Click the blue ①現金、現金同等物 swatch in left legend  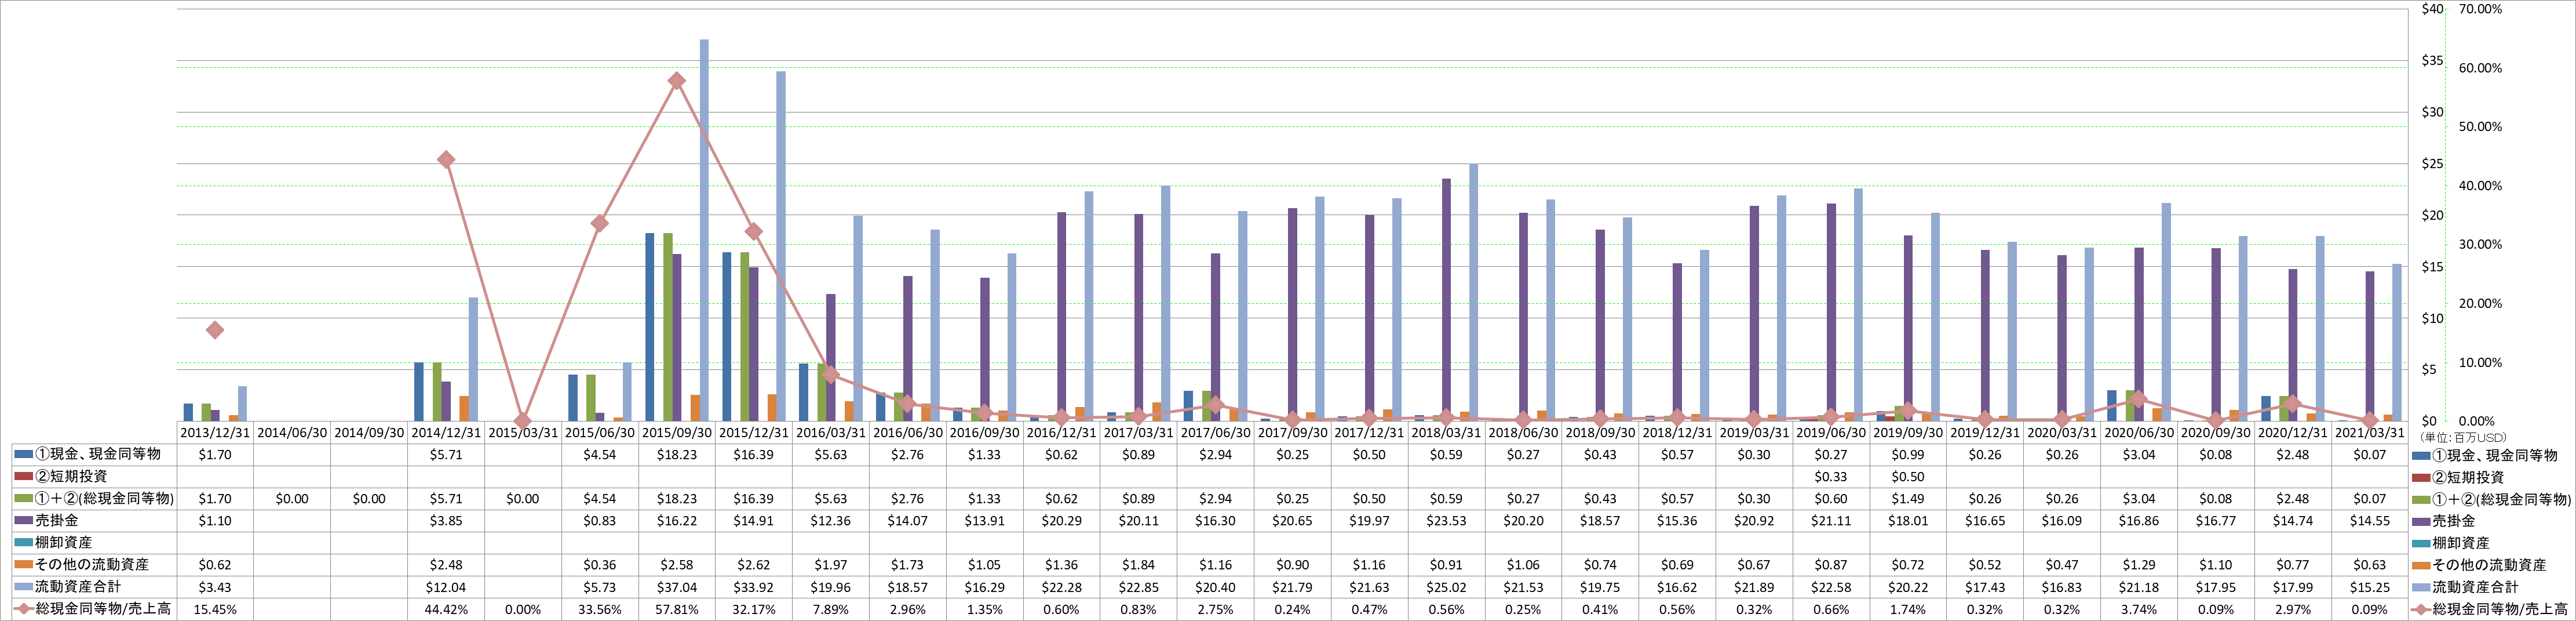click(x=23, y=454)
